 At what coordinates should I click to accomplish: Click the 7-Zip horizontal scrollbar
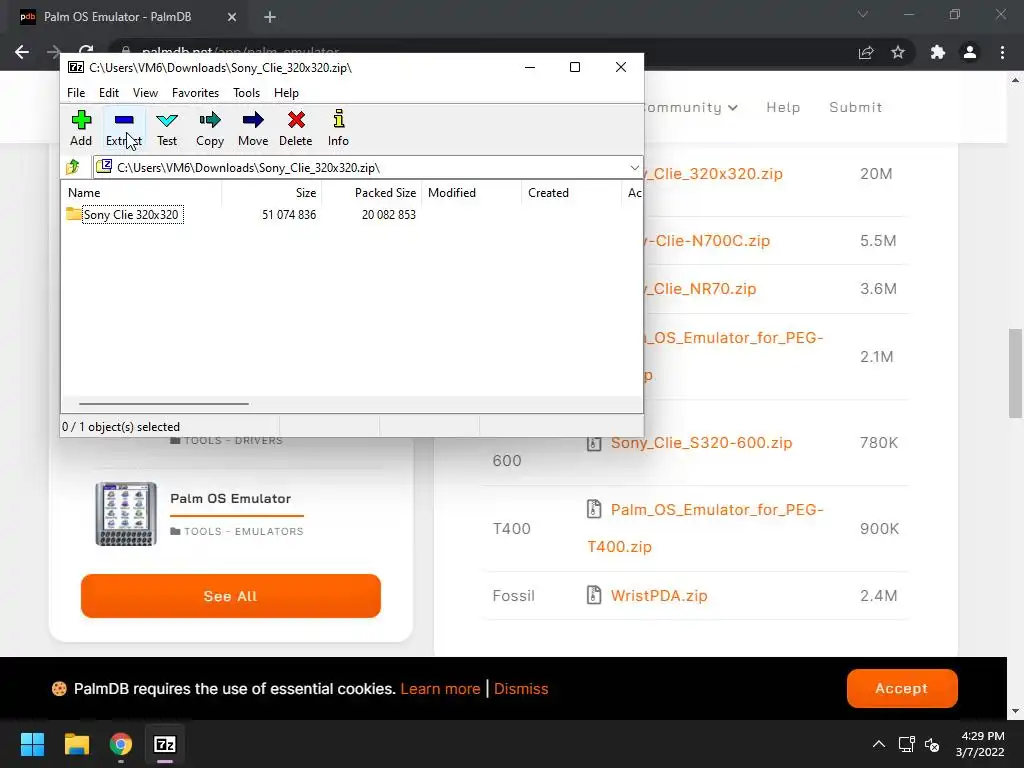pyautogui.click(x=164, y=404)
